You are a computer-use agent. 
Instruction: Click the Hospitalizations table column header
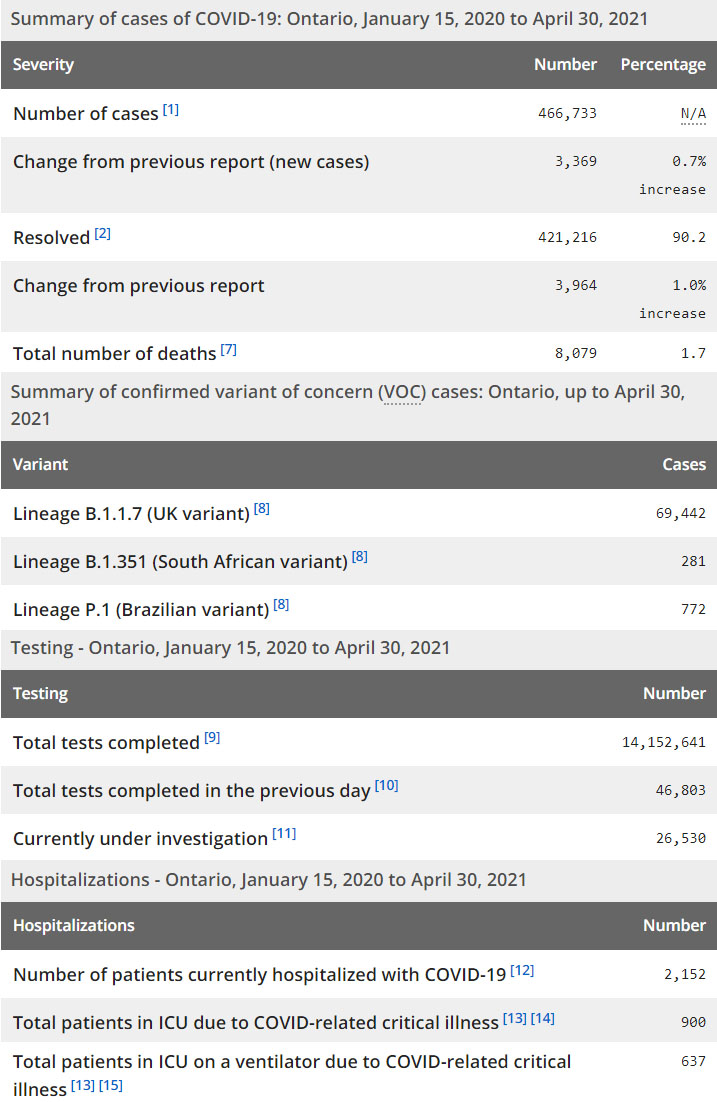coord(74,926)
